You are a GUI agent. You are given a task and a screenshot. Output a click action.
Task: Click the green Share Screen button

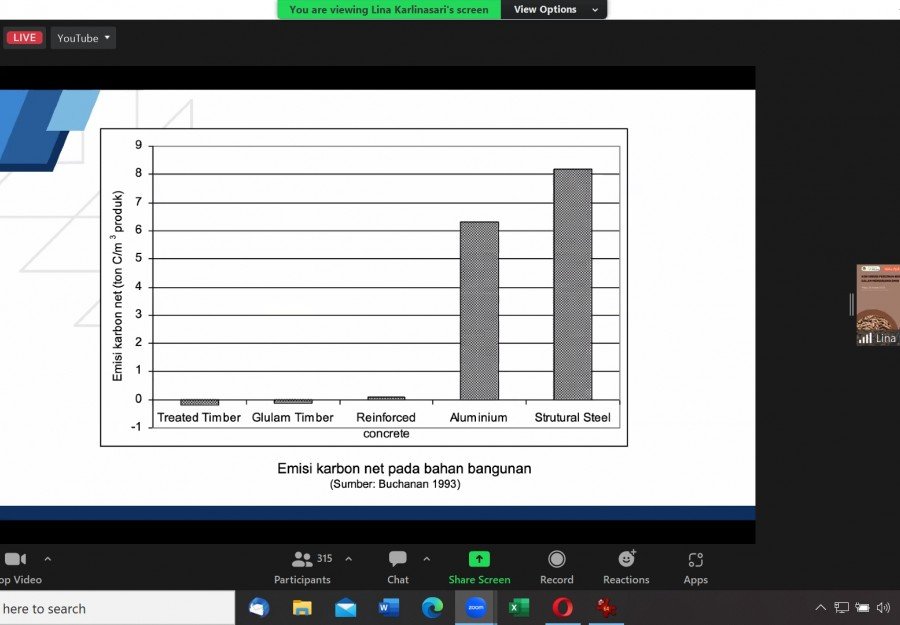(x=479, y=568)
